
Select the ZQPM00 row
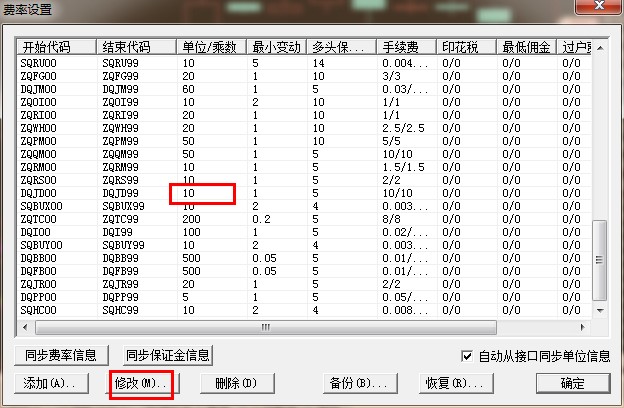(x=304, y=141)
